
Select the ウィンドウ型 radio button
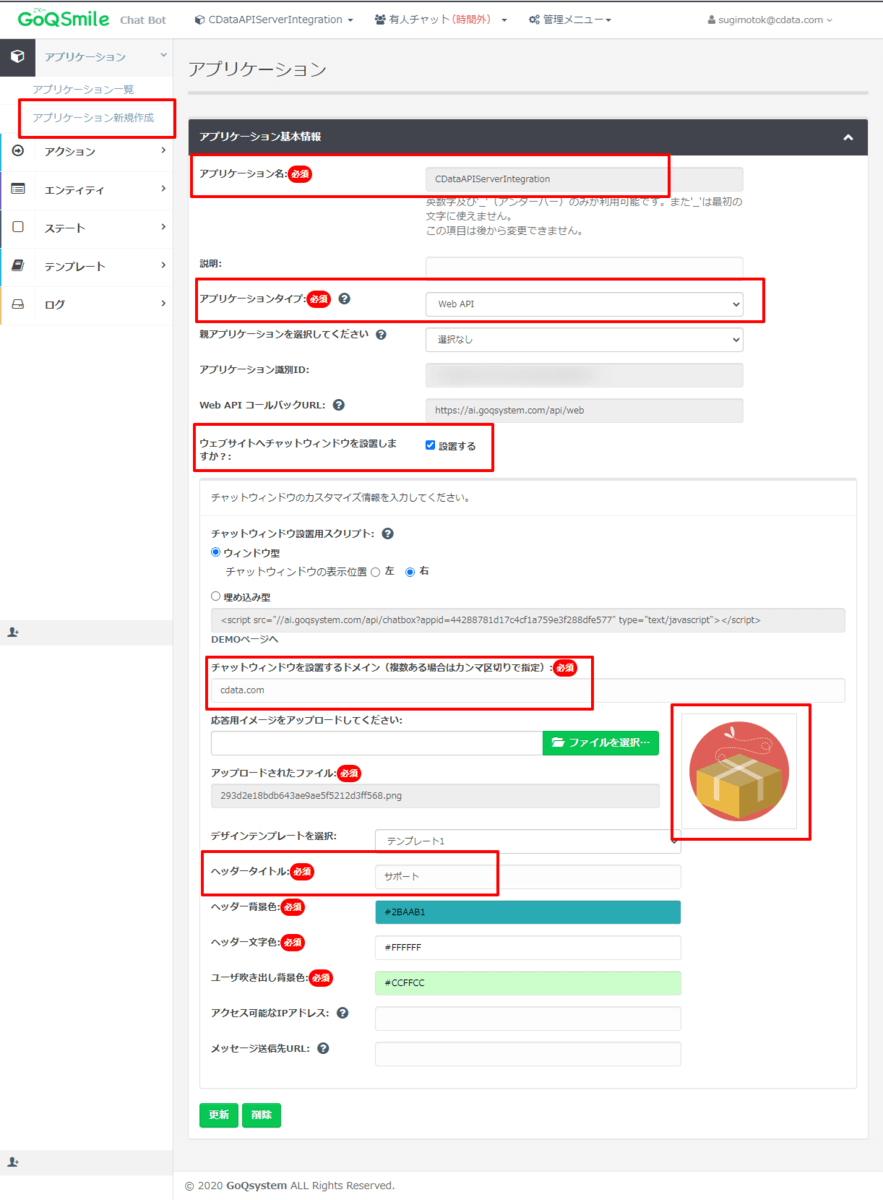point(216,552)
